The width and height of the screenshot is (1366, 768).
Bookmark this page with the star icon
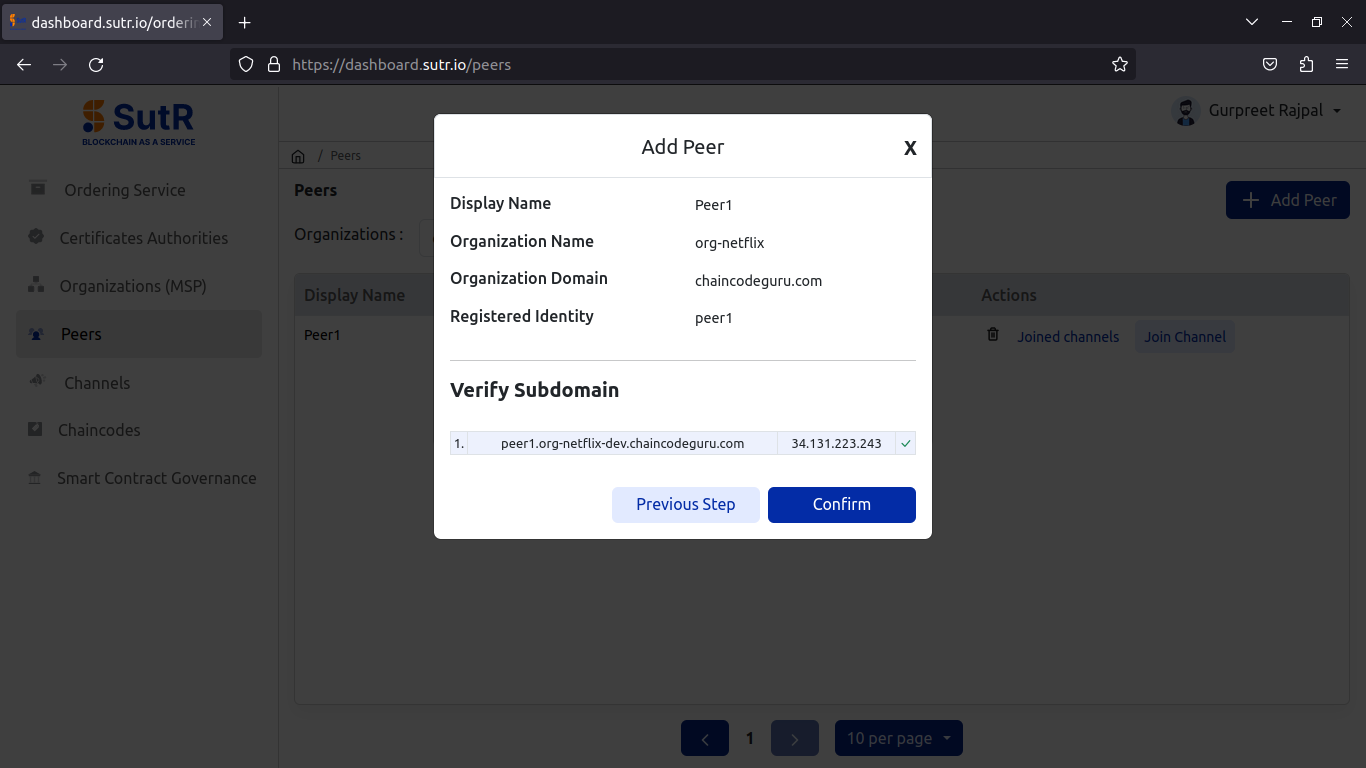point(1120,65)
